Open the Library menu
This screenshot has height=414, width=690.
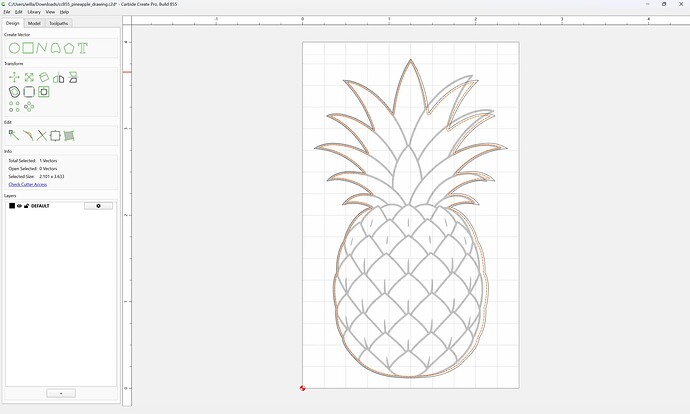pyautogui.click(x=34, y=12)
